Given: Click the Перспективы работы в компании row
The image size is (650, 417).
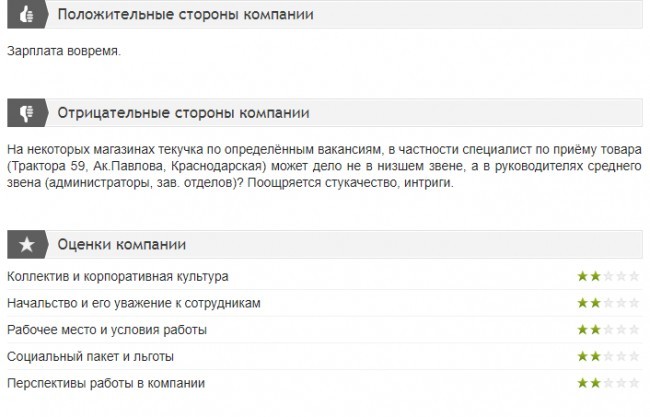Looking at the screenshot, I should (x=105, y=383).
